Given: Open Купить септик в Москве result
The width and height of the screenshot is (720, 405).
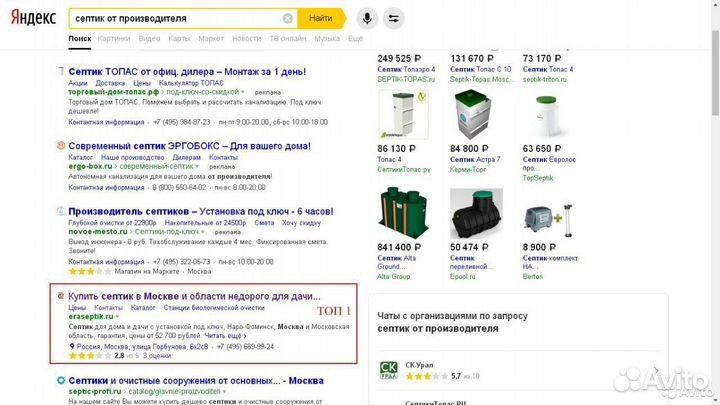Looking at the screenshot, I should click(x=194, y=296).
